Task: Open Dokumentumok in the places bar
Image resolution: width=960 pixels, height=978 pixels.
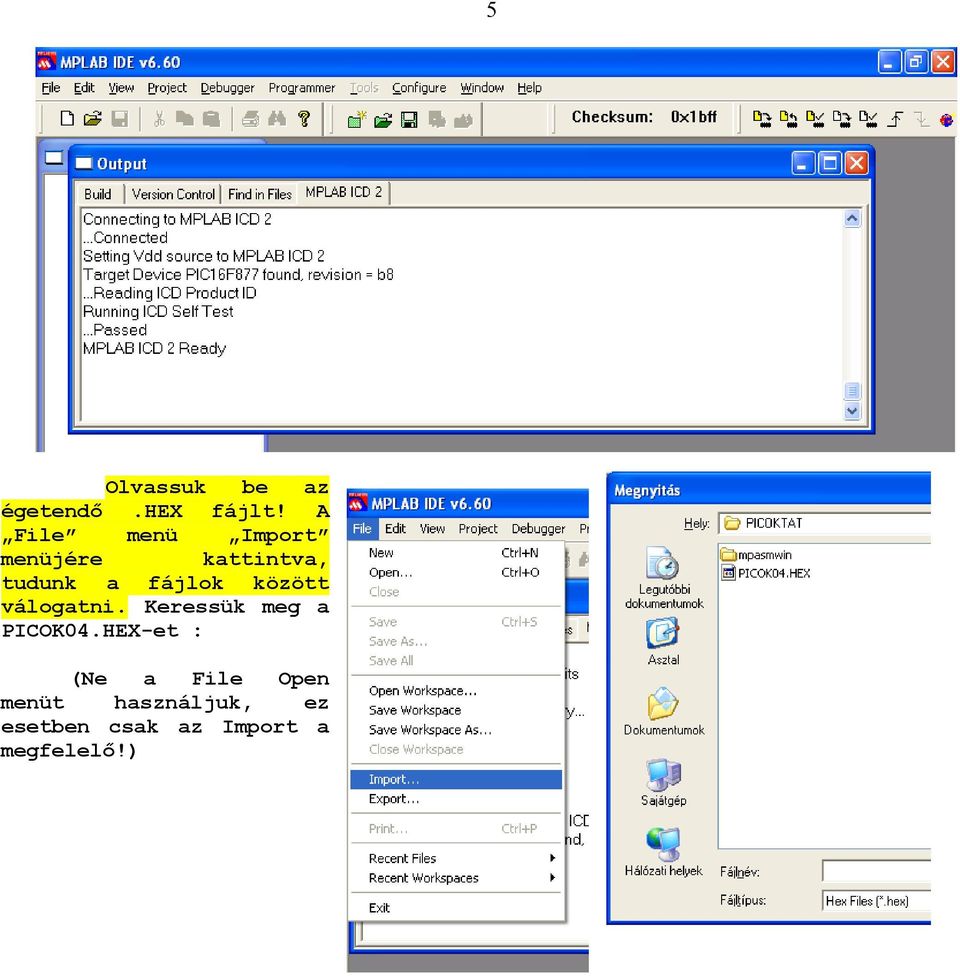Action: tap(664, 711)
